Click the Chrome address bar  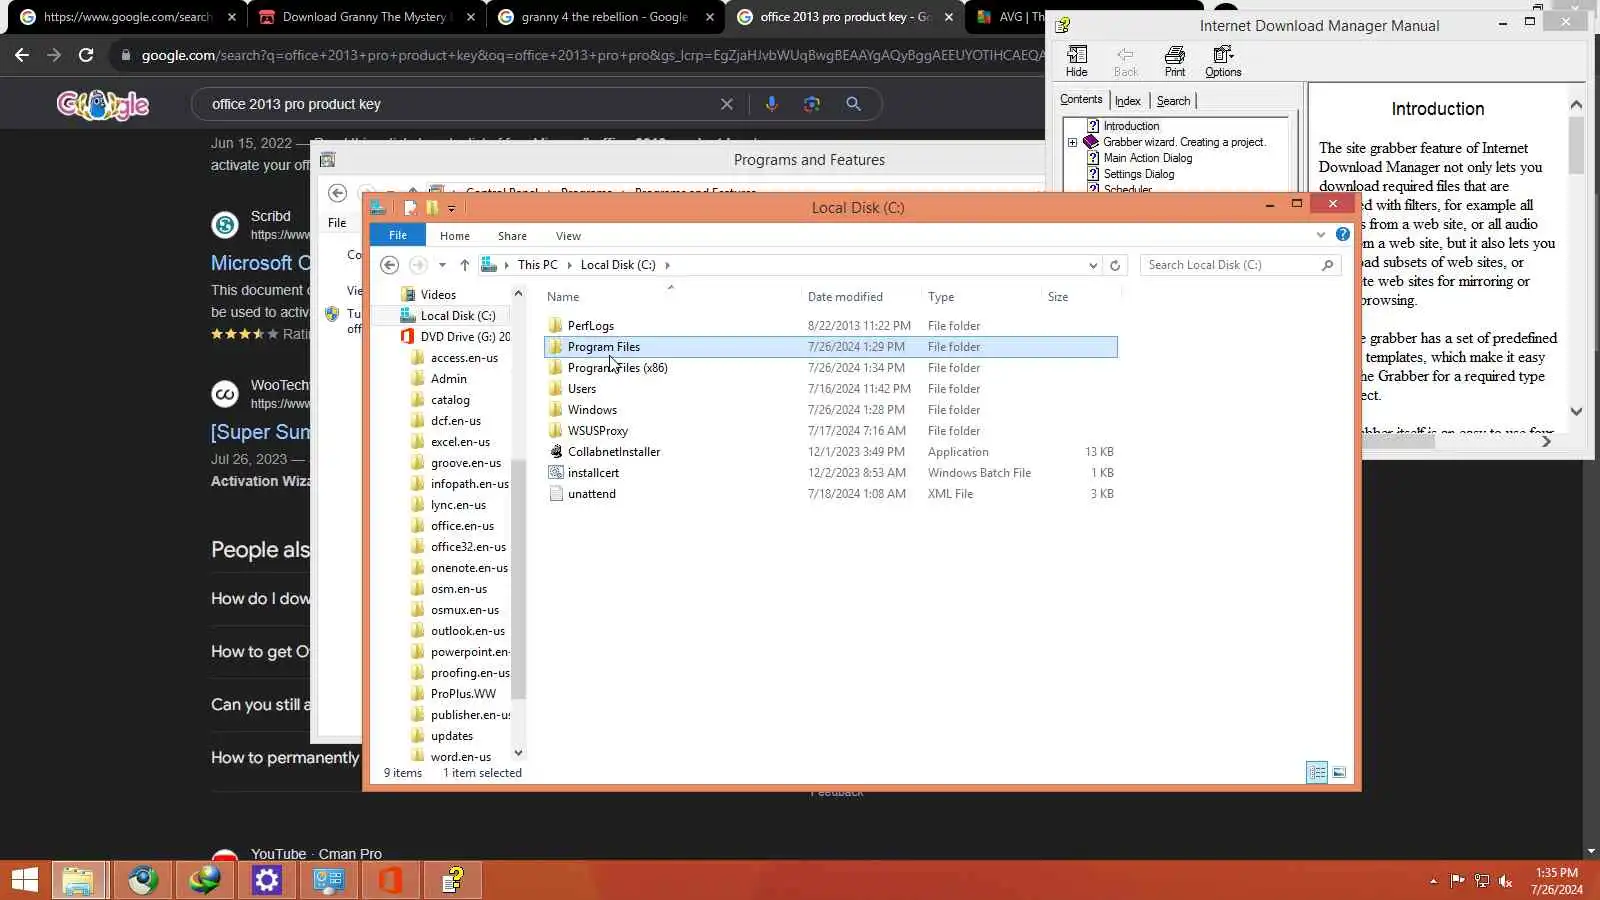590,55
